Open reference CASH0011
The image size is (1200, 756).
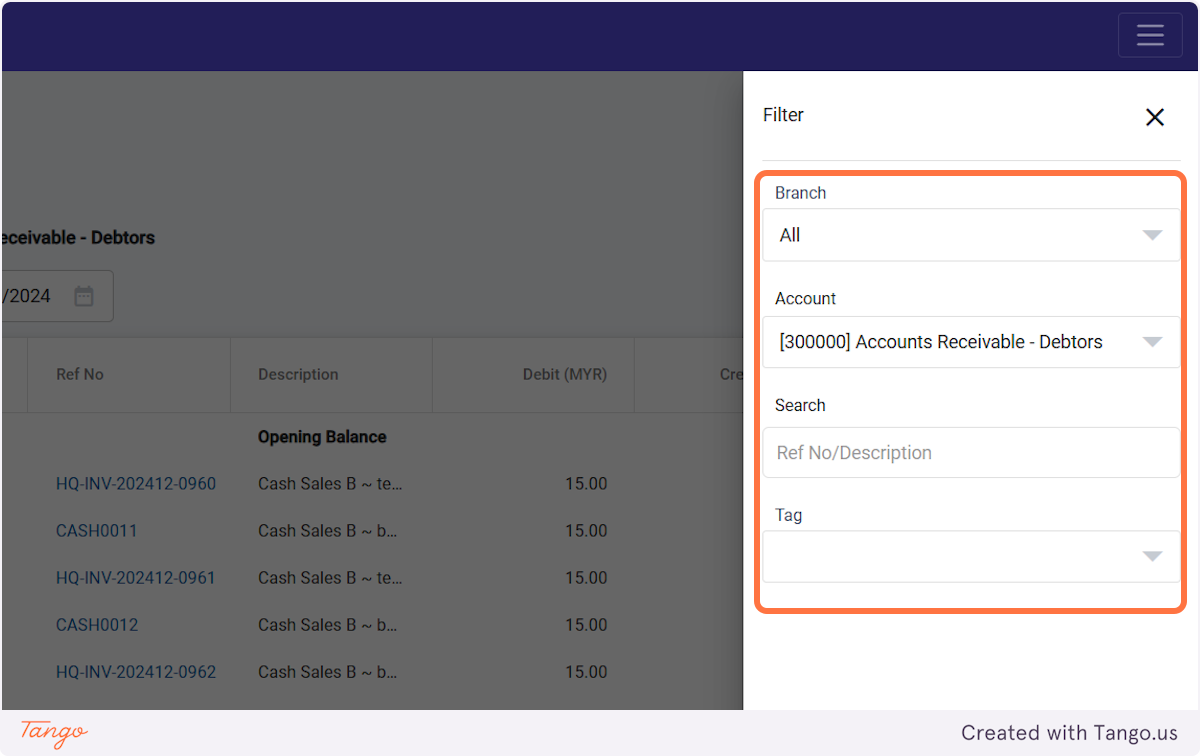coord(97,531)
